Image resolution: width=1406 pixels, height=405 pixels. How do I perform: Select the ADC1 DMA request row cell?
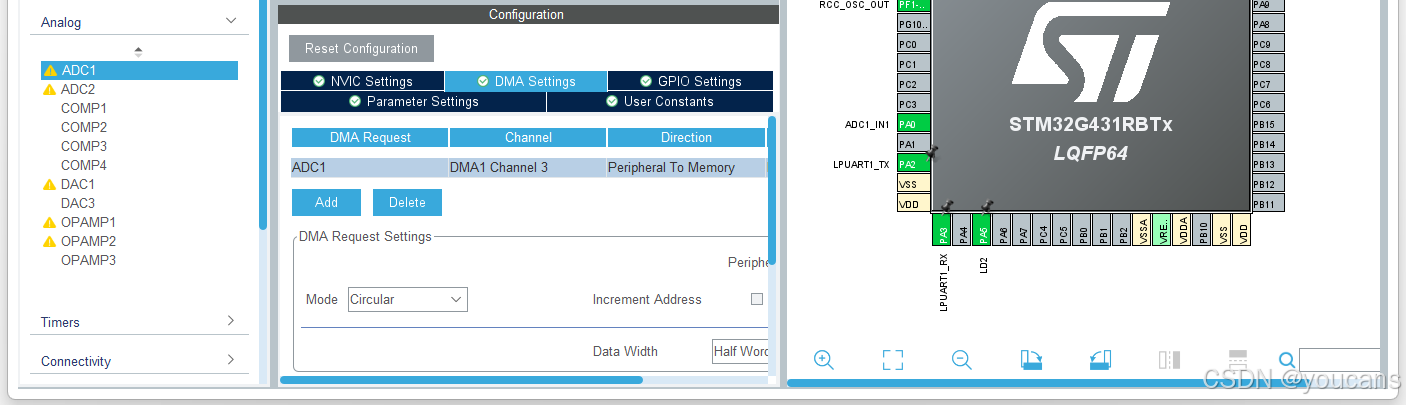tap(370, 167)
